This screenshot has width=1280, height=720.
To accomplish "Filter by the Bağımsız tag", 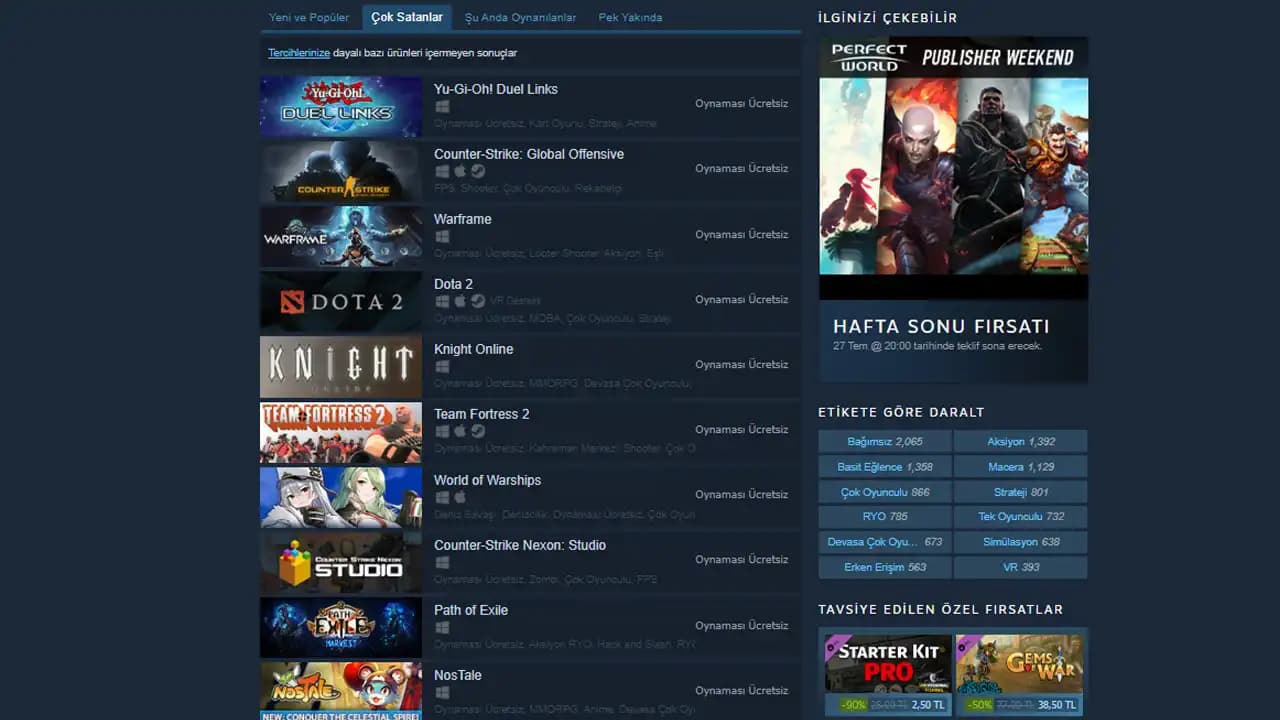I will [884, 441].
